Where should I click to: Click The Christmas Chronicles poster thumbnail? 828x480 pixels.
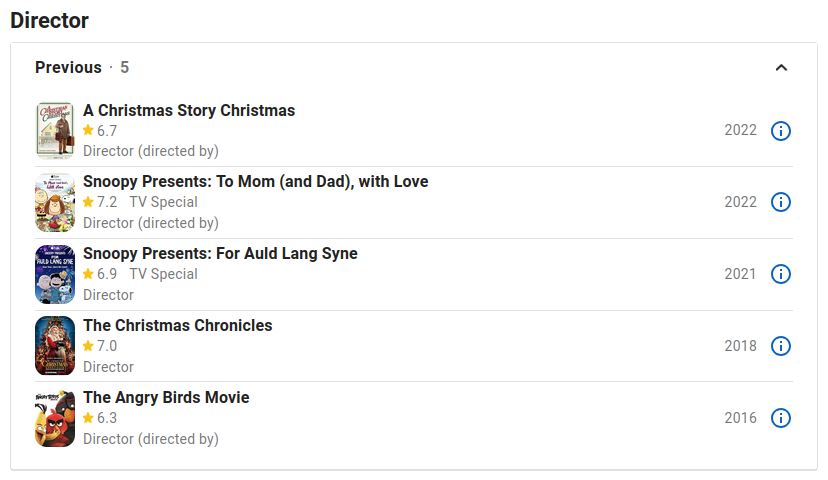pyautogui.click(x=55, y=346)
